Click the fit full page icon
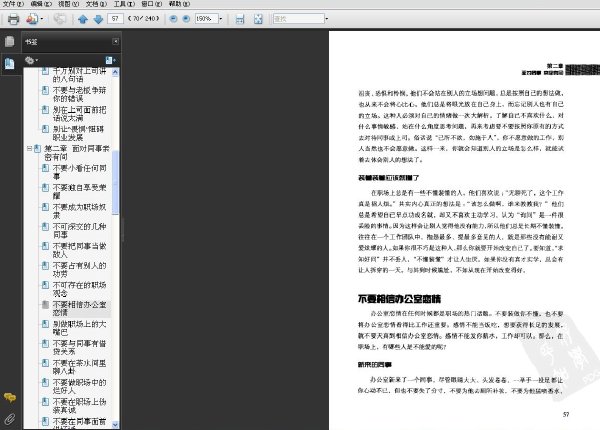 pyautogui.click(x=258, y=19)
